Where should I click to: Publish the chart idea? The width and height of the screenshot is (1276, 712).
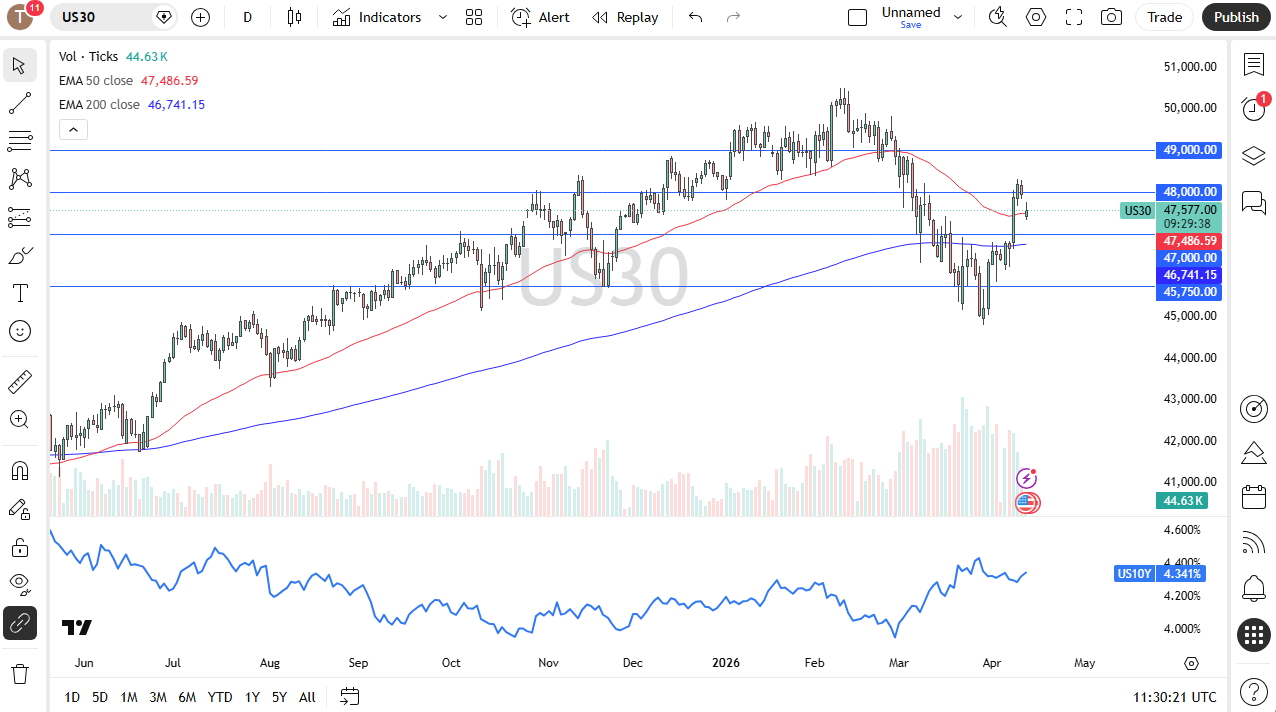click(1236, 17)
